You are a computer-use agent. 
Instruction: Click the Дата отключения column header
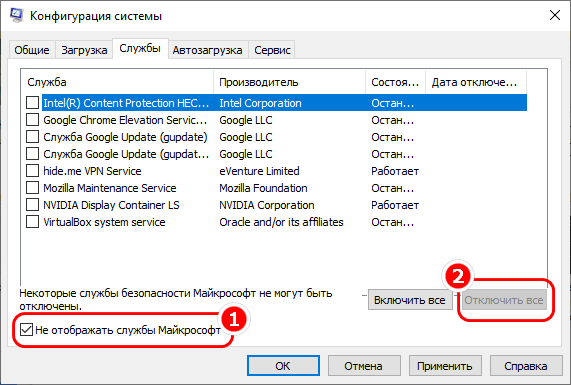tap(476, 82)
